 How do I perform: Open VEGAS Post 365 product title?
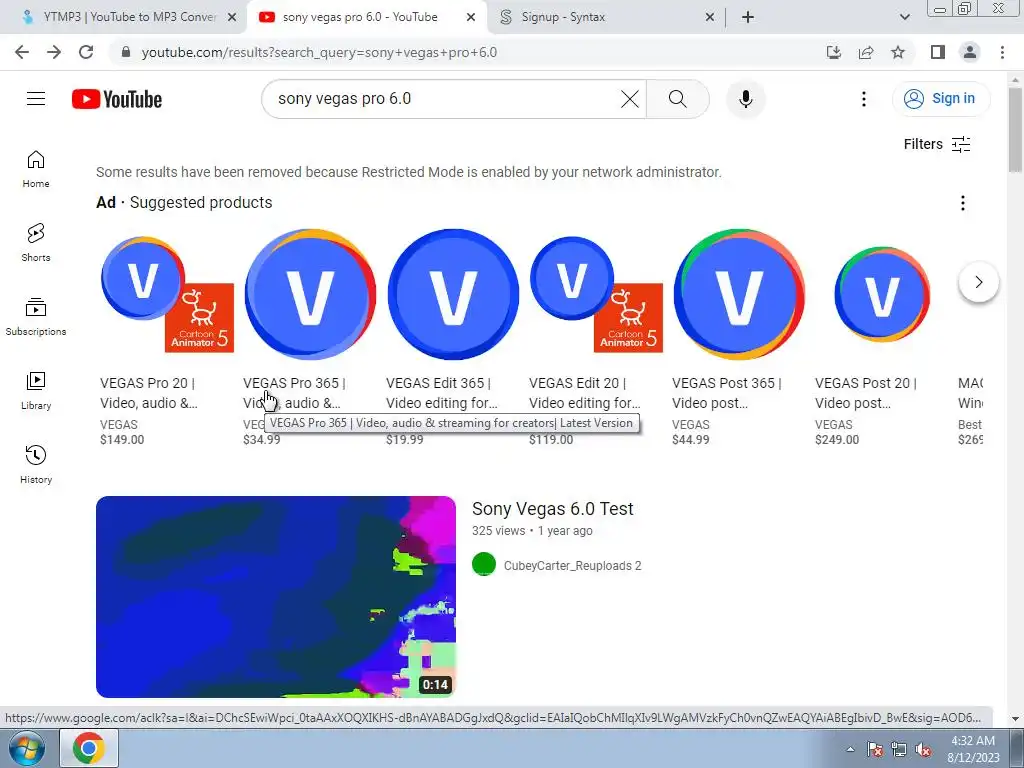click(x=726, y=393)
